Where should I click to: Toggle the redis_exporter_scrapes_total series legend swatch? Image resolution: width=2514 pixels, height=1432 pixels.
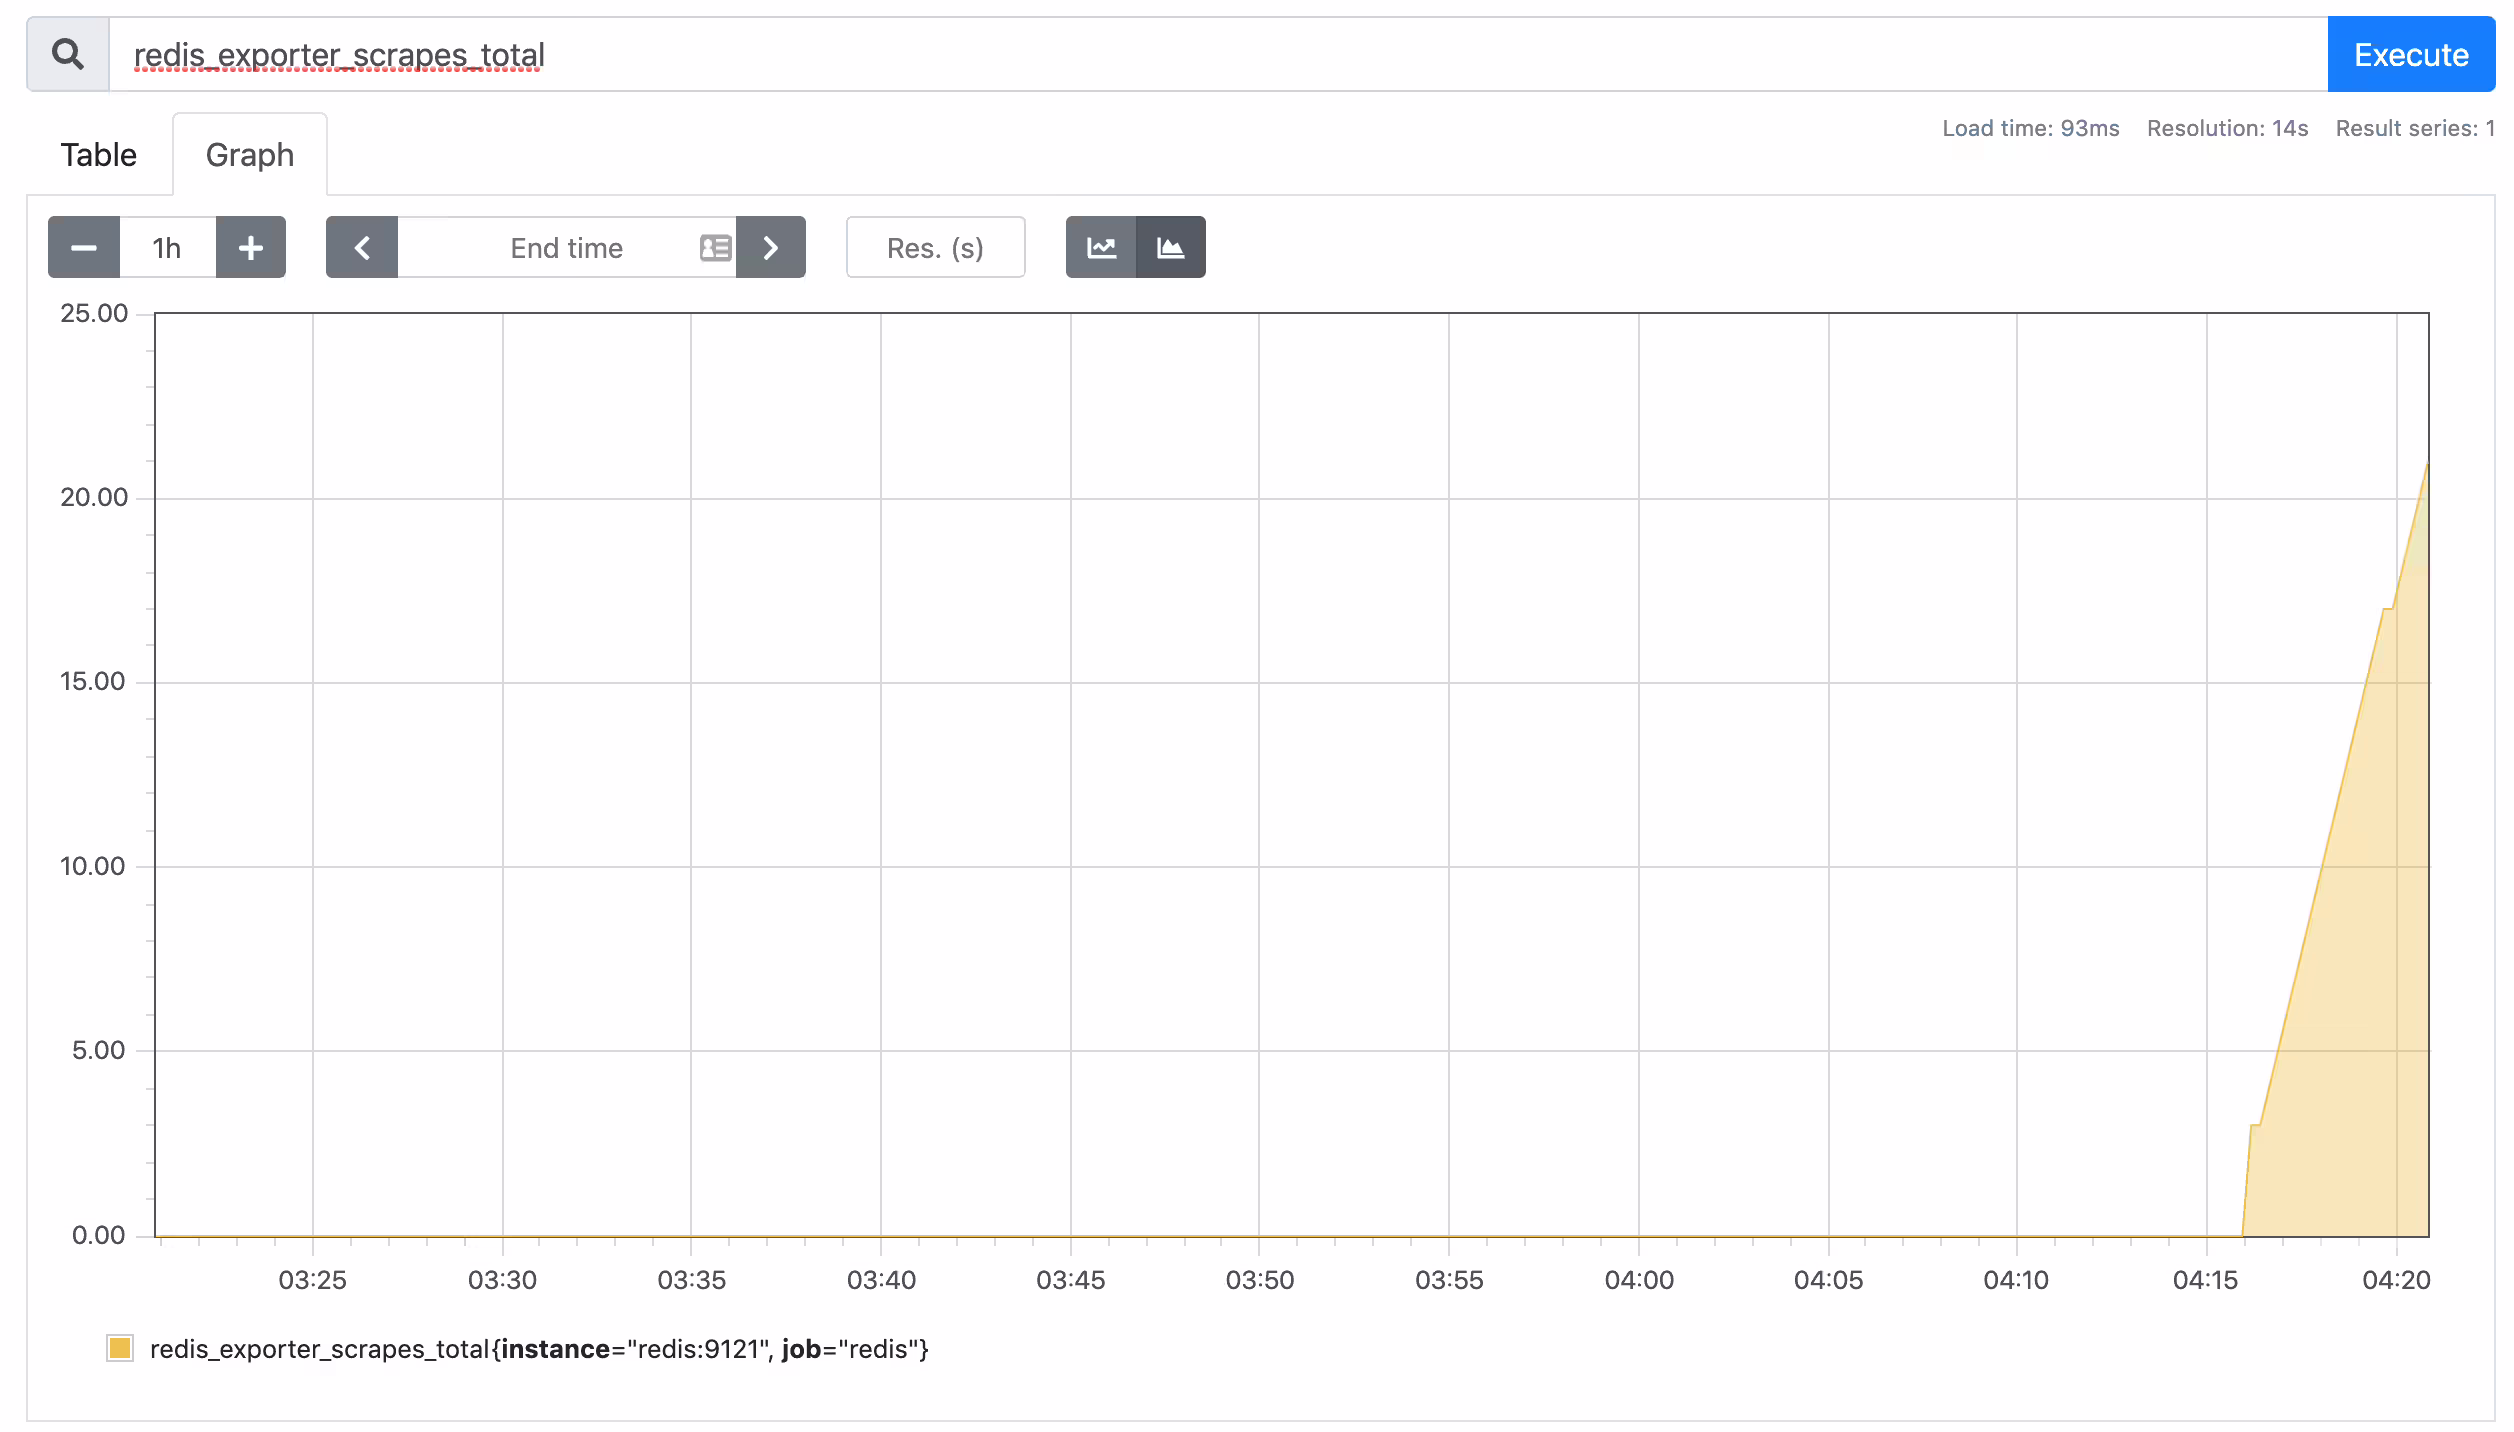[120, 1348]
